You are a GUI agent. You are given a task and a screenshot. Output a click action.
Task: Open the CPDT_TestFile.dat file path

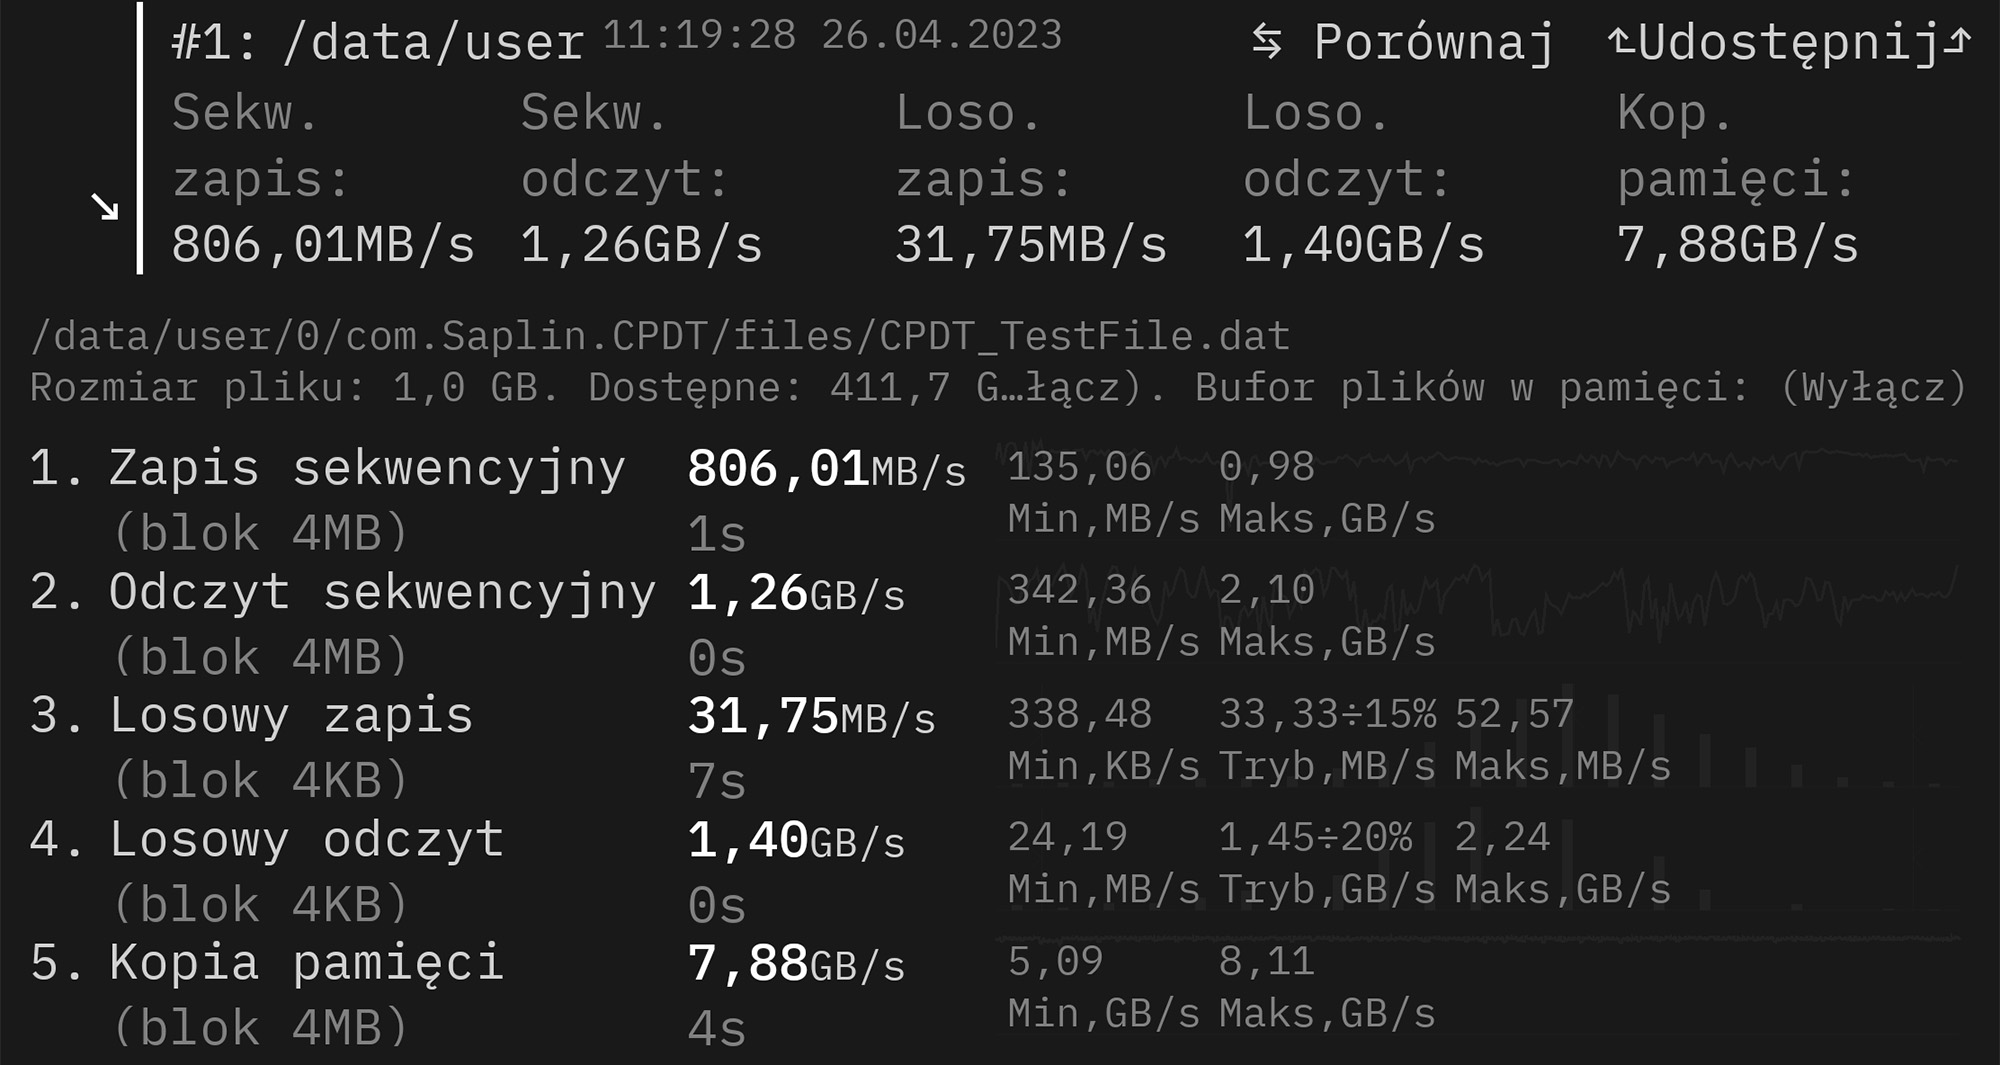coord(660,336)
